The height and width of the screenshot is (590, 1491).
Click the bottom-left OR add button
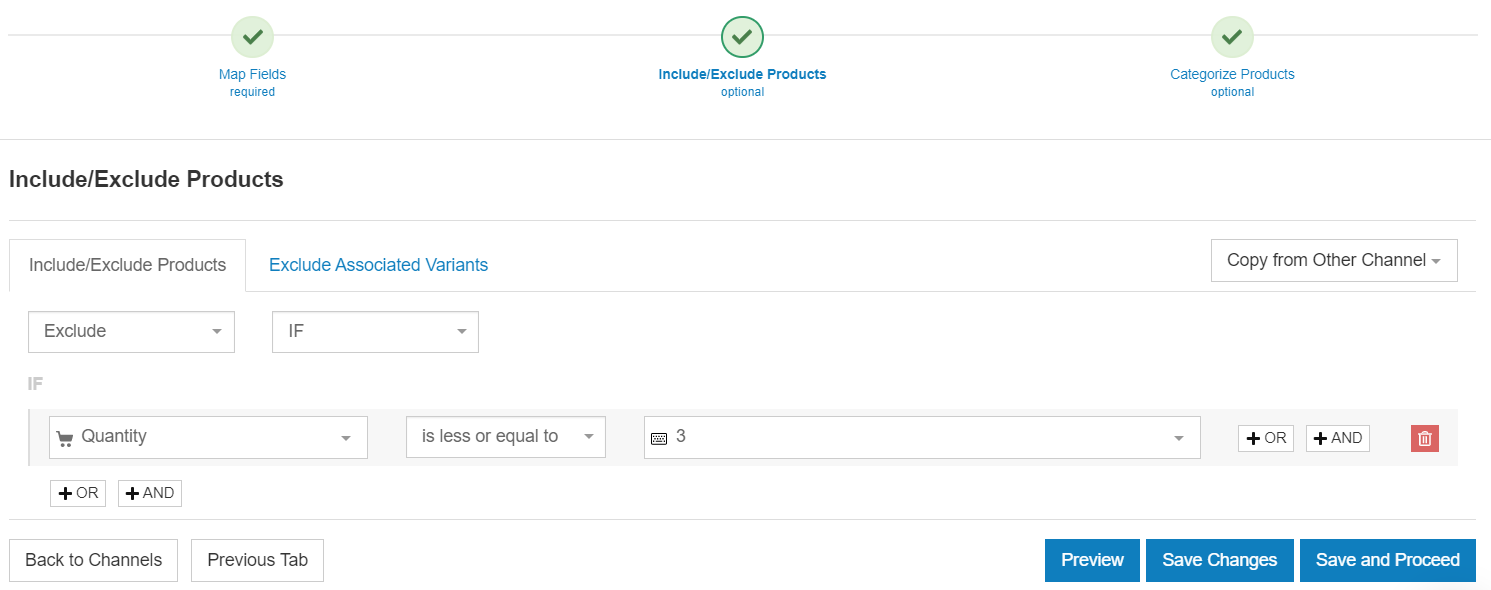coord(78,493)
